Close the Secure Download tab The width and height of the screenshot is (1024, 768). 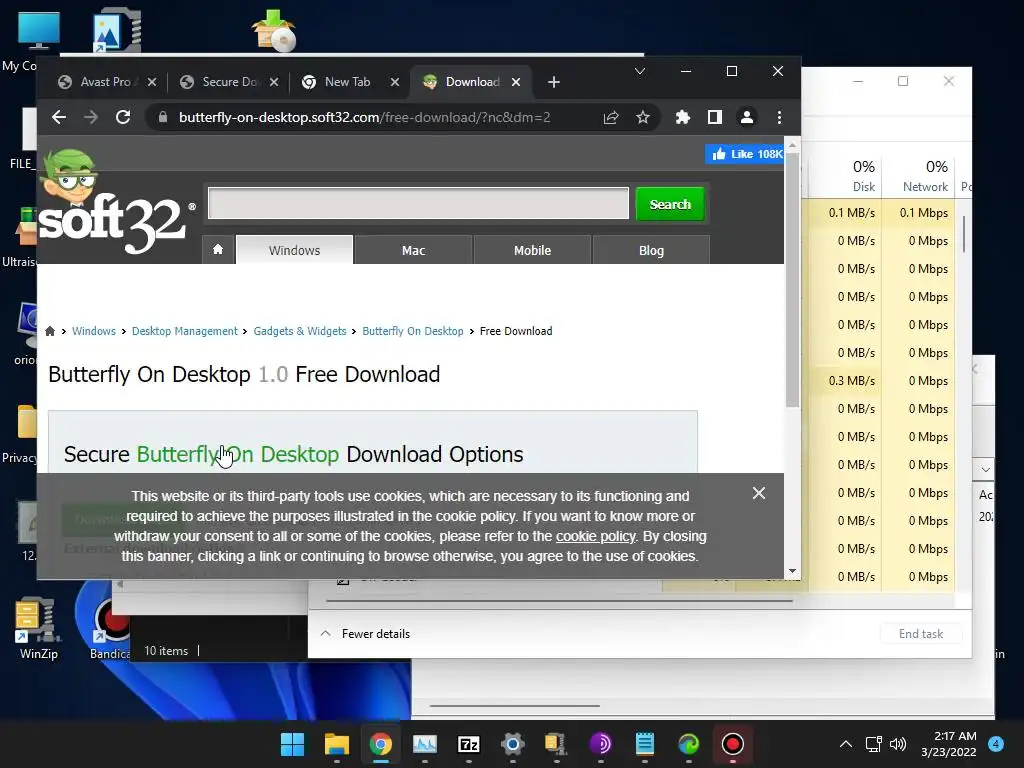coord(274,82)
